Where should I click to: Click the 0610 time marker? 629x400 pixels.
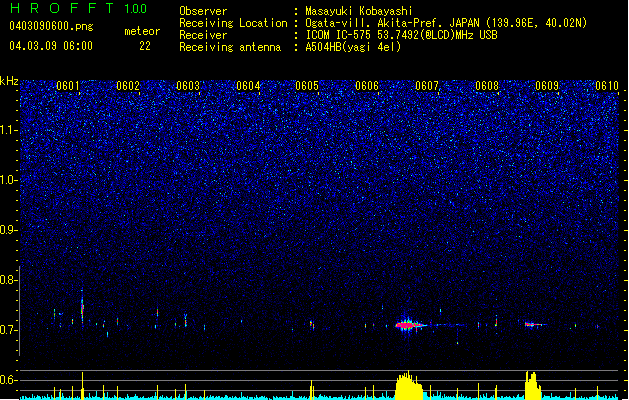pos(607,86)
